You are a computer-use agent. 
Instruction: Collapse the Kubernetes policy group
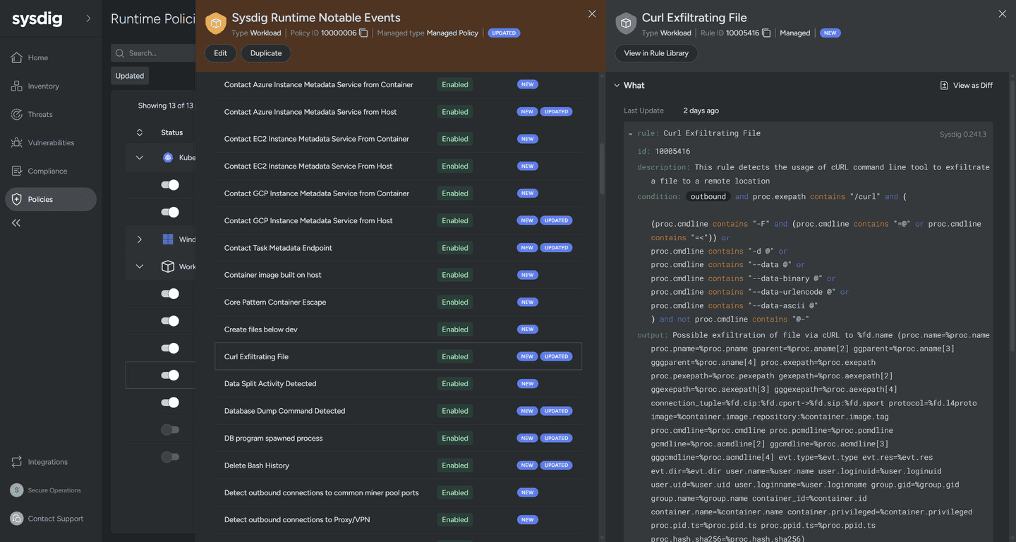pyautogui.click(x=139, y=158)
